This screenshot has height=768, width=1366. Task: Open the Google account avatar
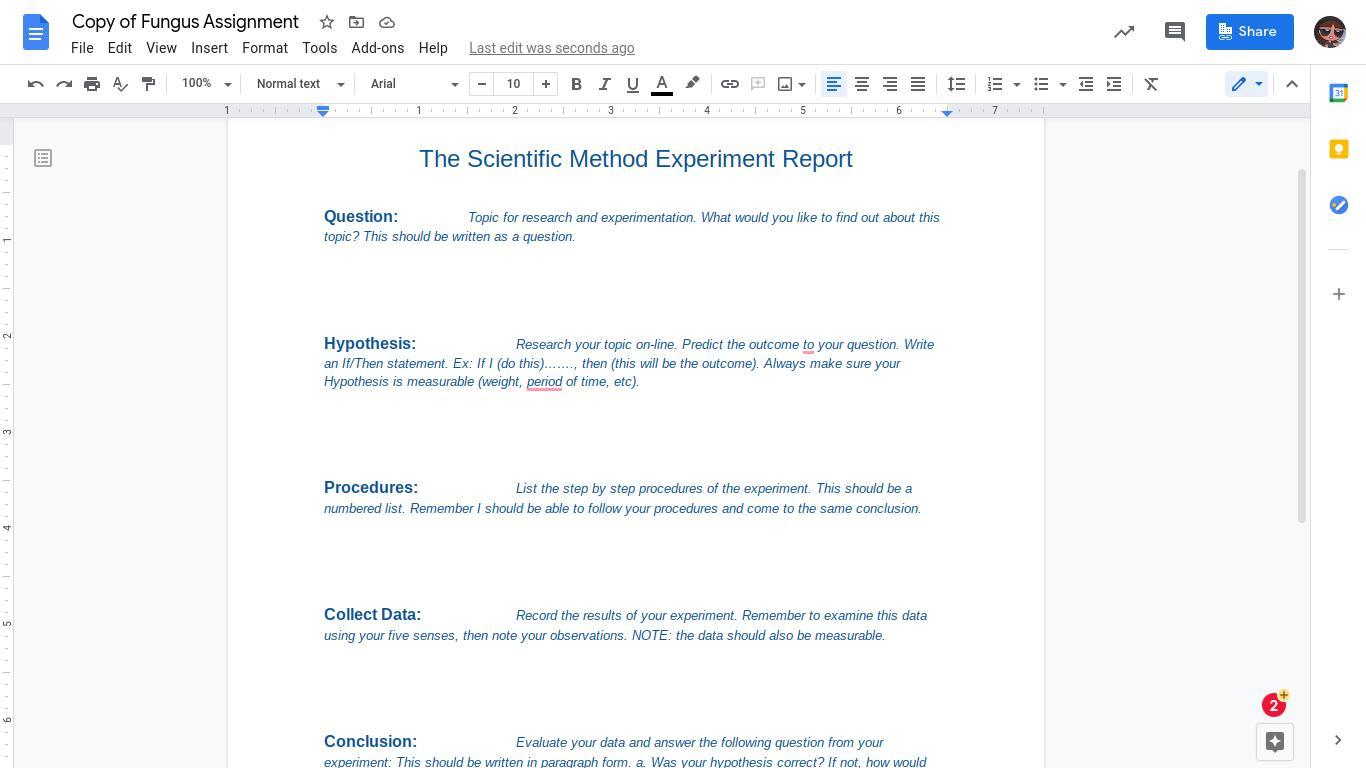[1330, 32]
